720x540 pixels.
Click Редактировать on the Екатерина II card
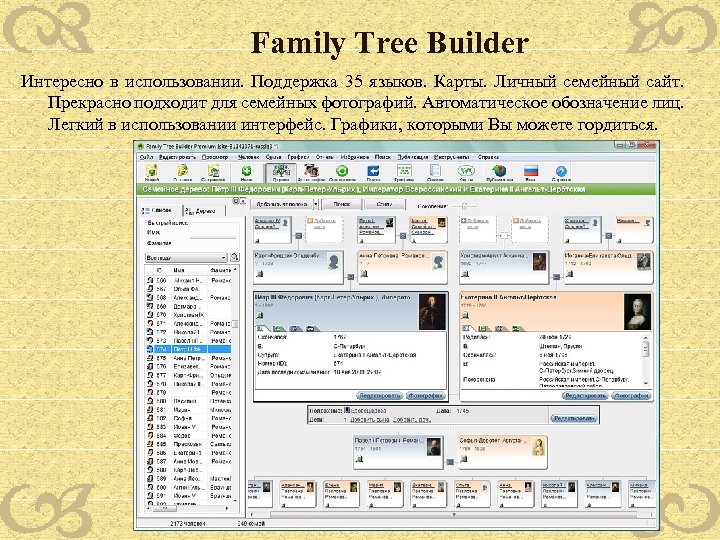pos(585,395)
